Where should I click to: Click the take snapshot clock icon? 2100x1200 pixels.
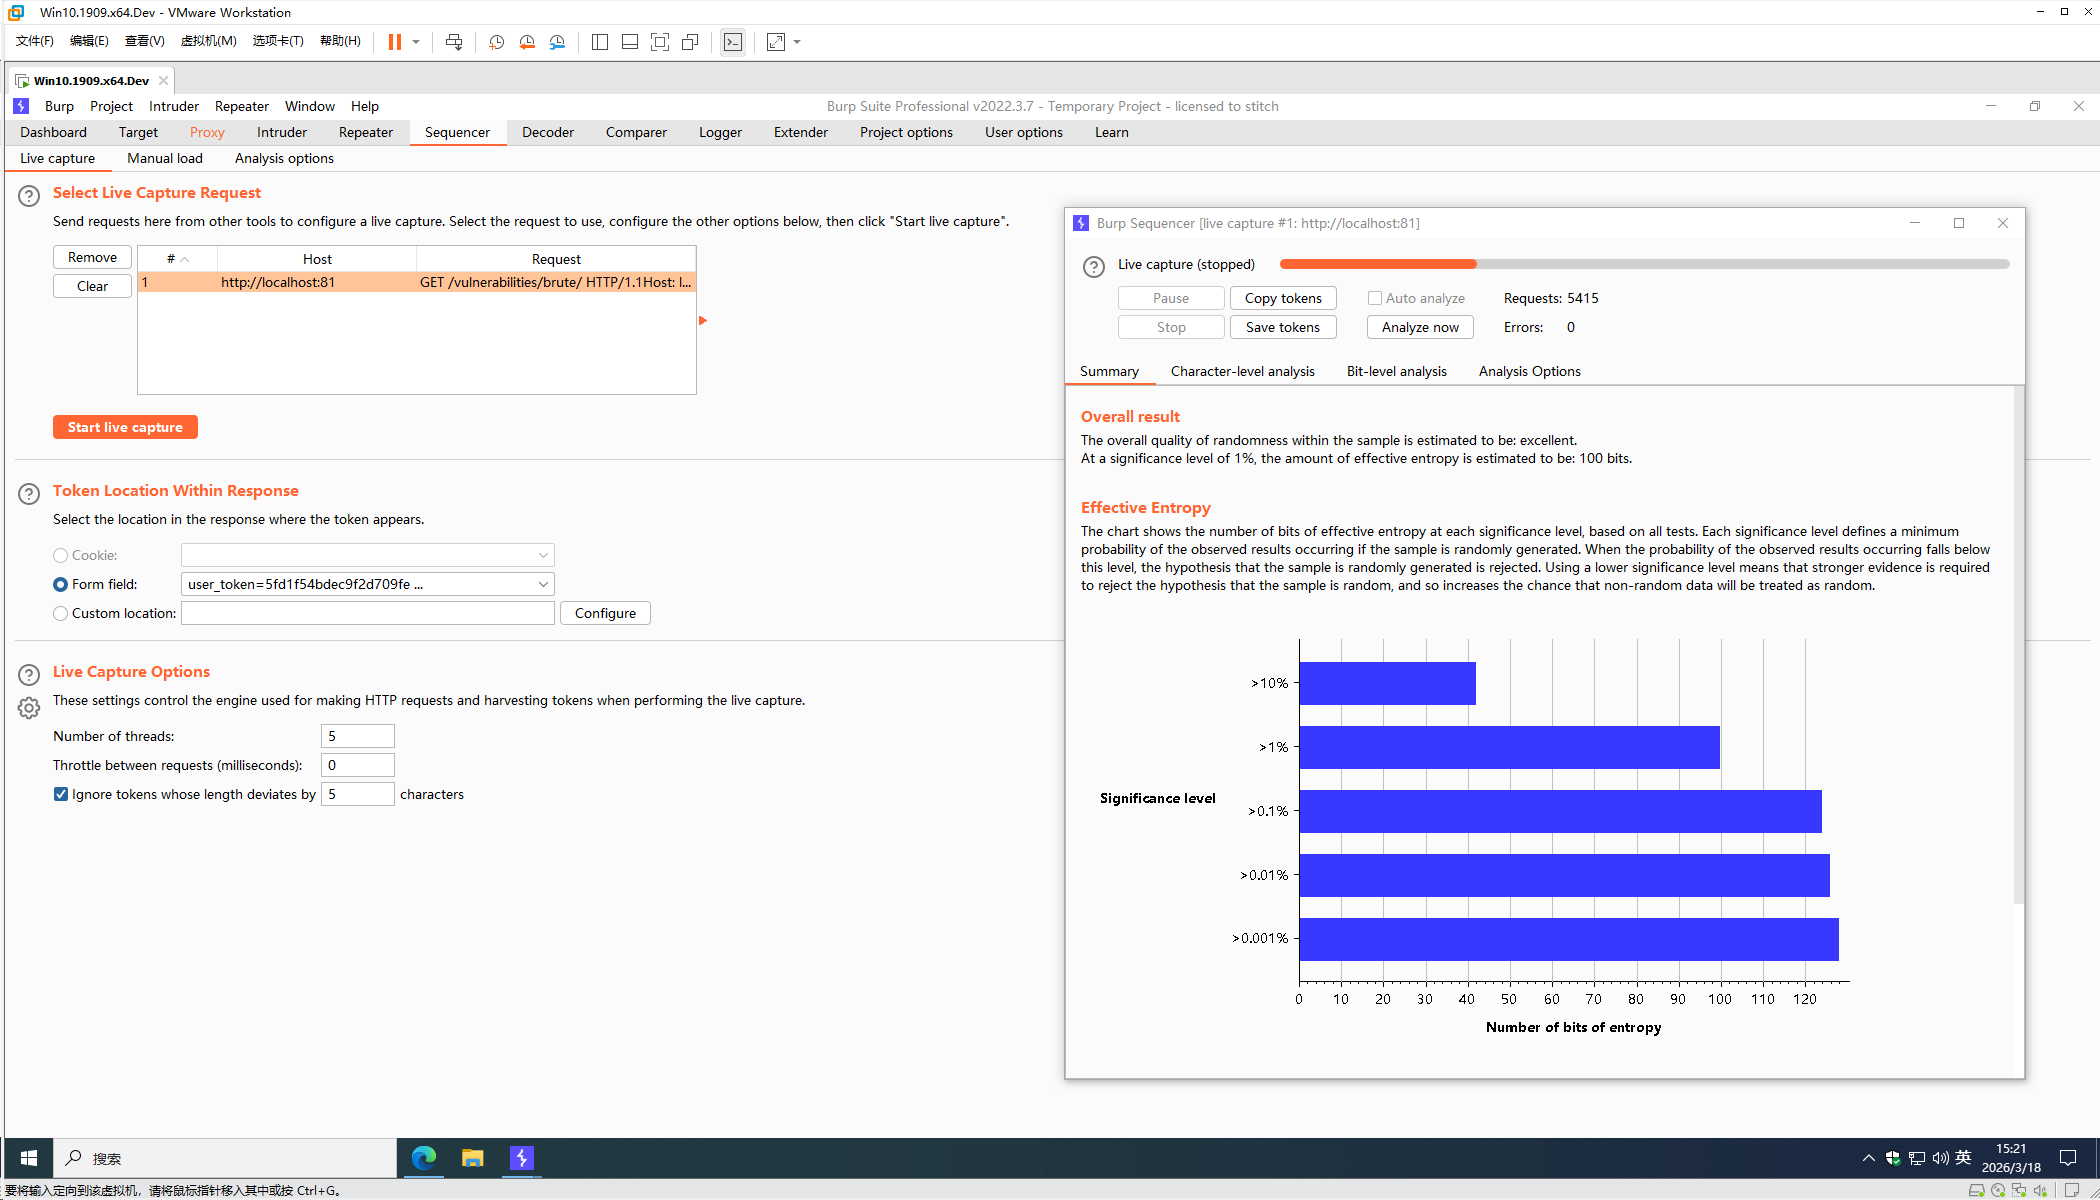point(496,42)
